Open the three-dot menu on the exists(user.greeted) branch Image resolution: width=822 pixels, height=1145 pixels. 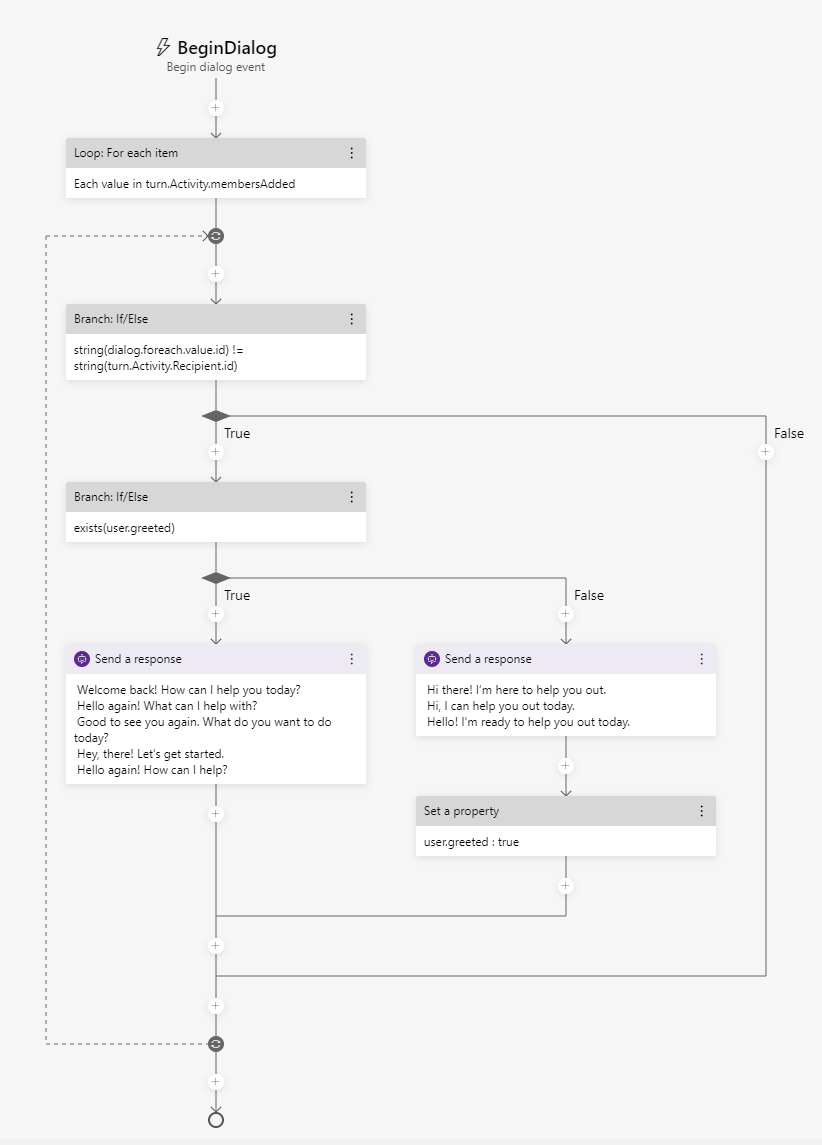click(x=351, y=496)
